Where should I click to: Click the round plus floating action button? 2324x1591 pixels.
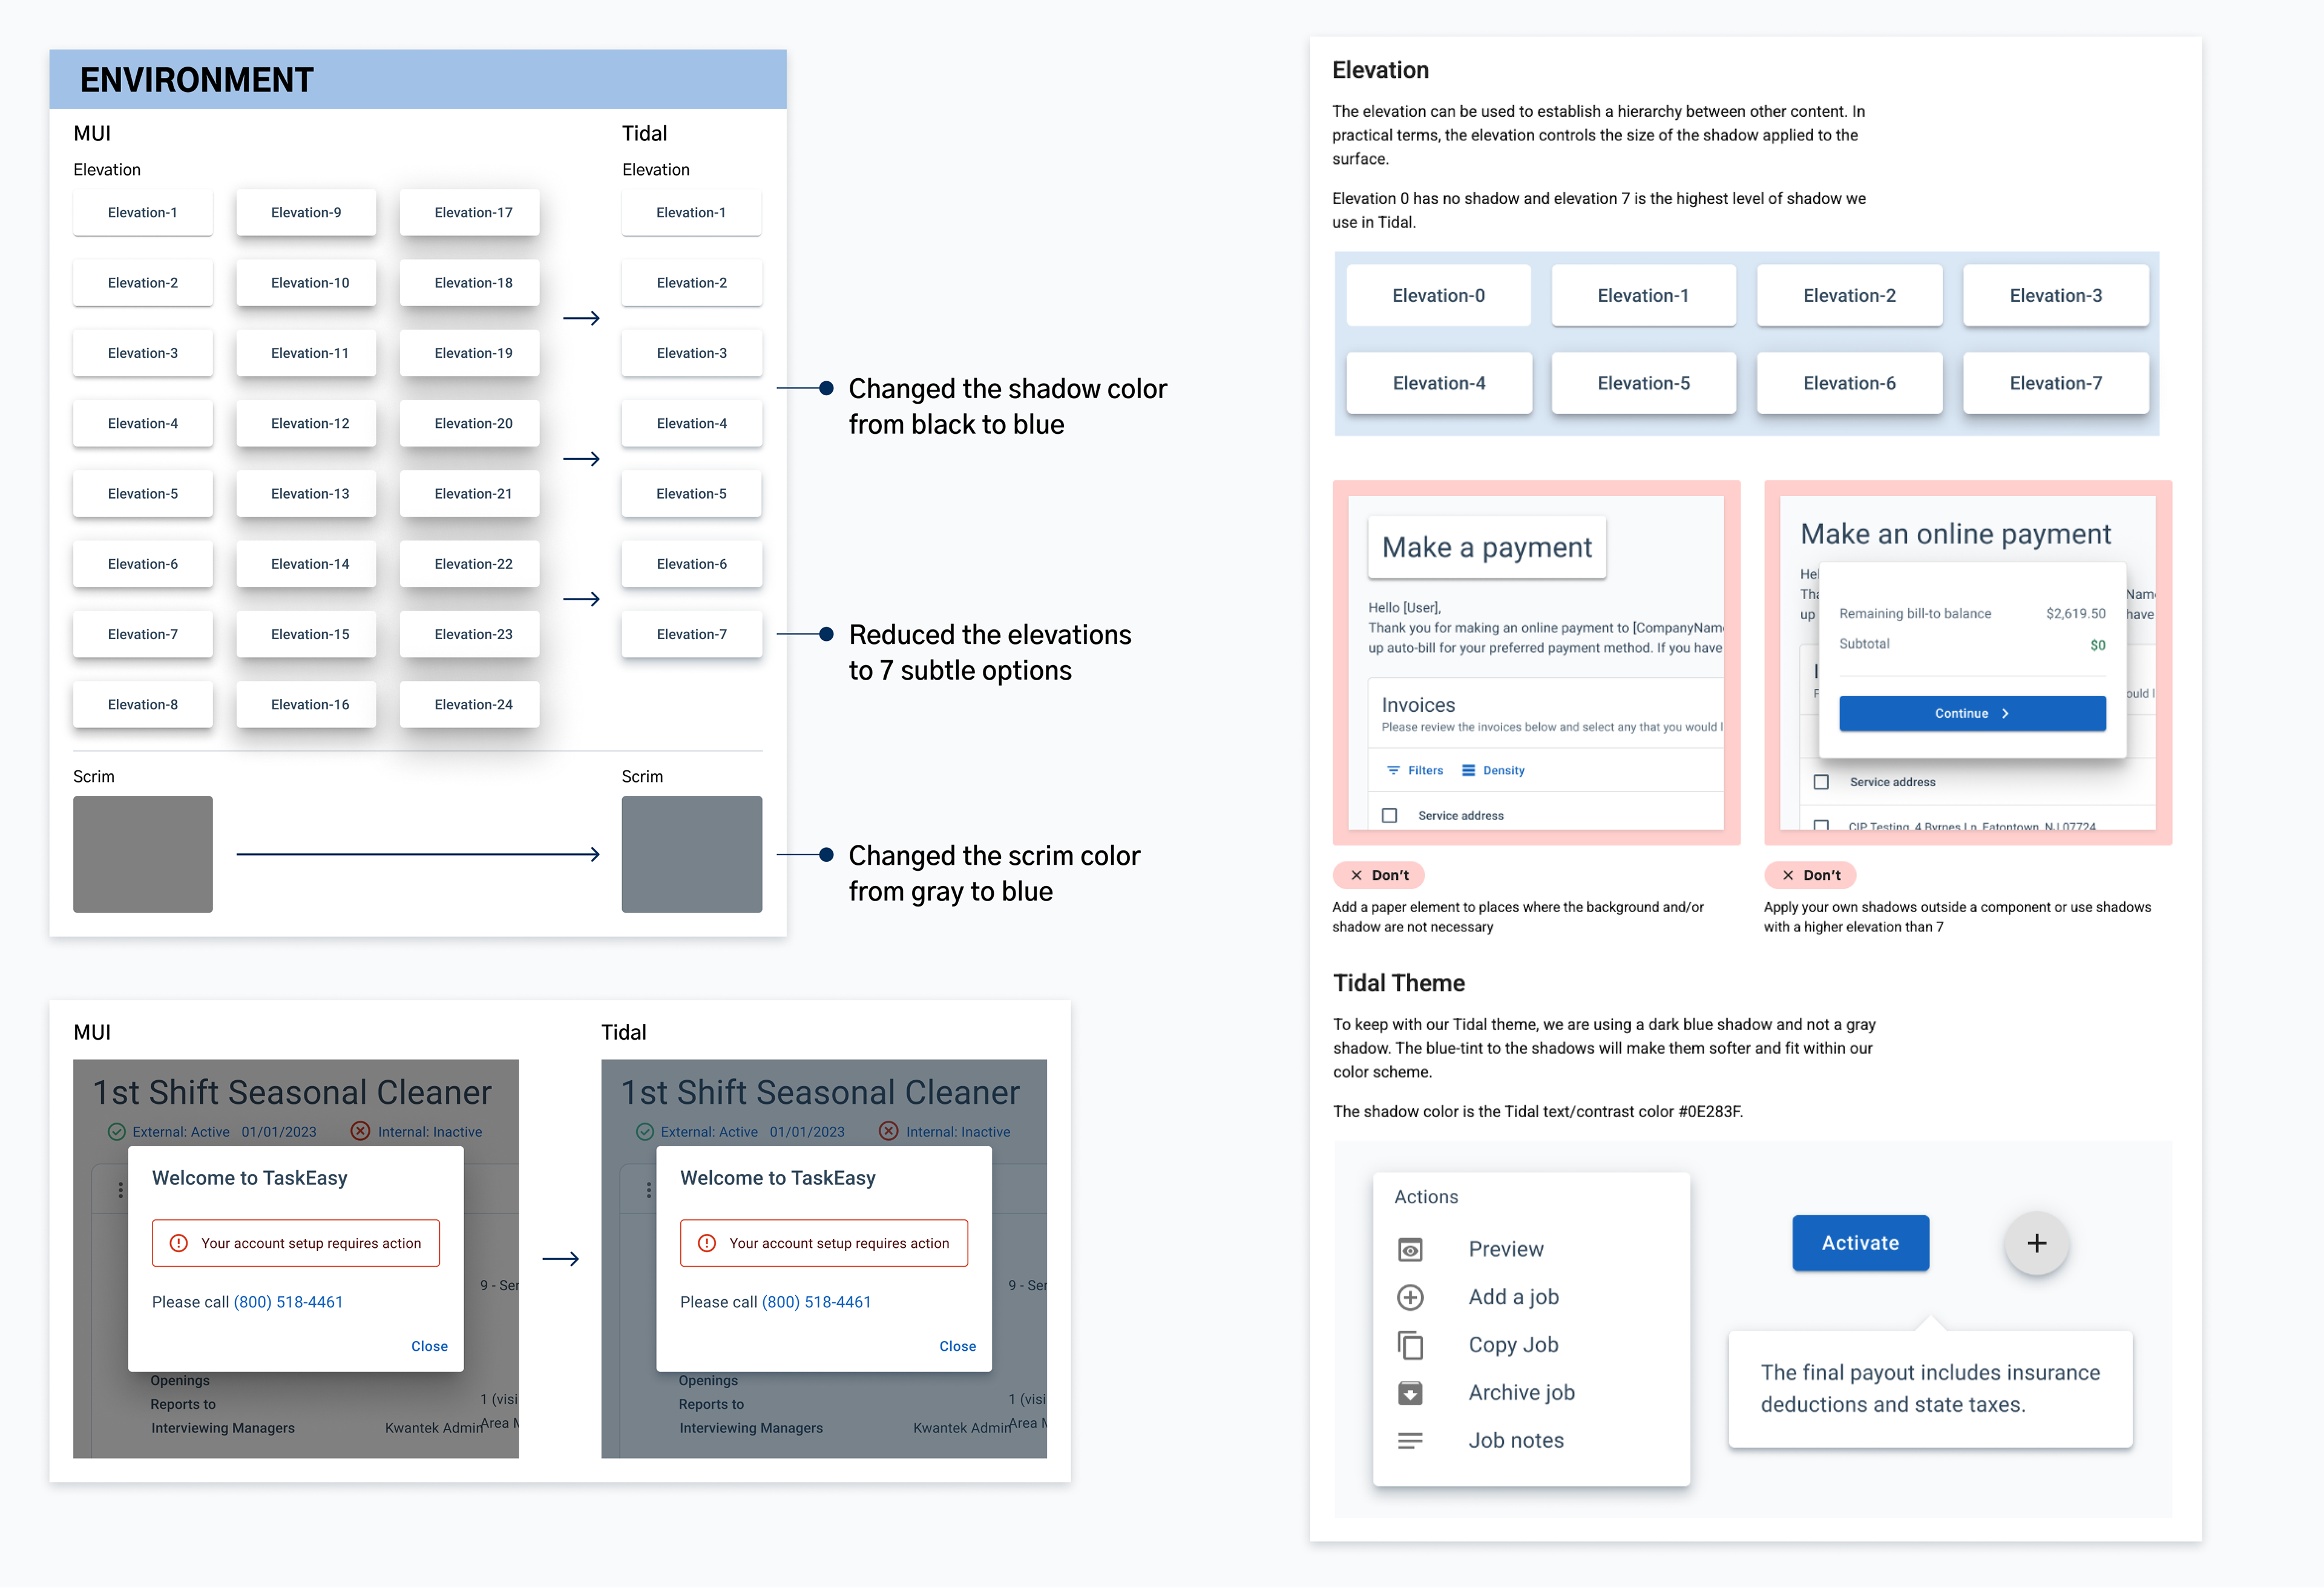[x=2036, y=1244]
